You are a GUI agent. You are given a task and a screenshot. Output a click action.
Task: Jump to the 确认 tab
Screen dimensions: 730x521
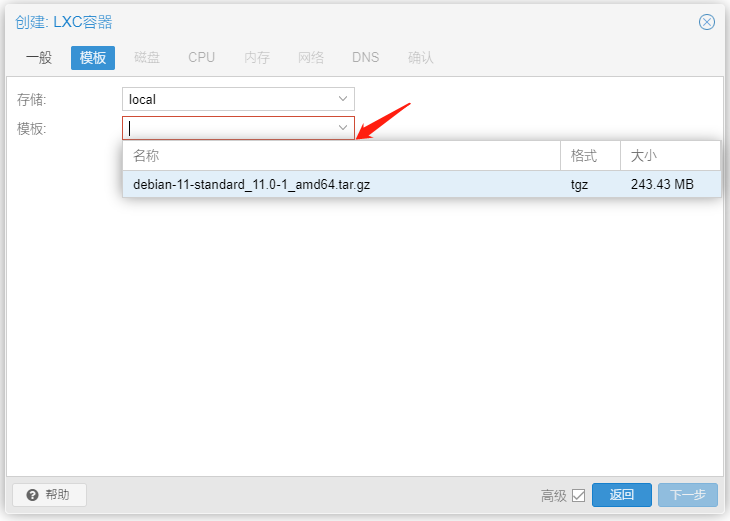[x=421, y=58]
